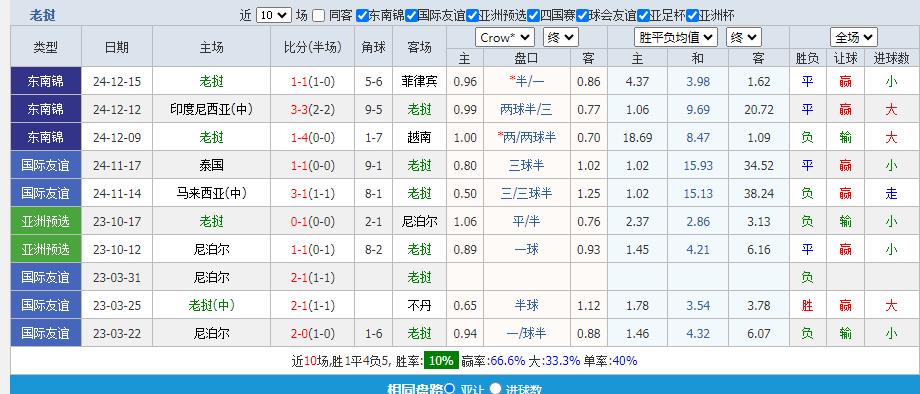Open 印度尼西亚(中) home team link
Viewport: 920px width, 394px height.
(x=211, y=109)
